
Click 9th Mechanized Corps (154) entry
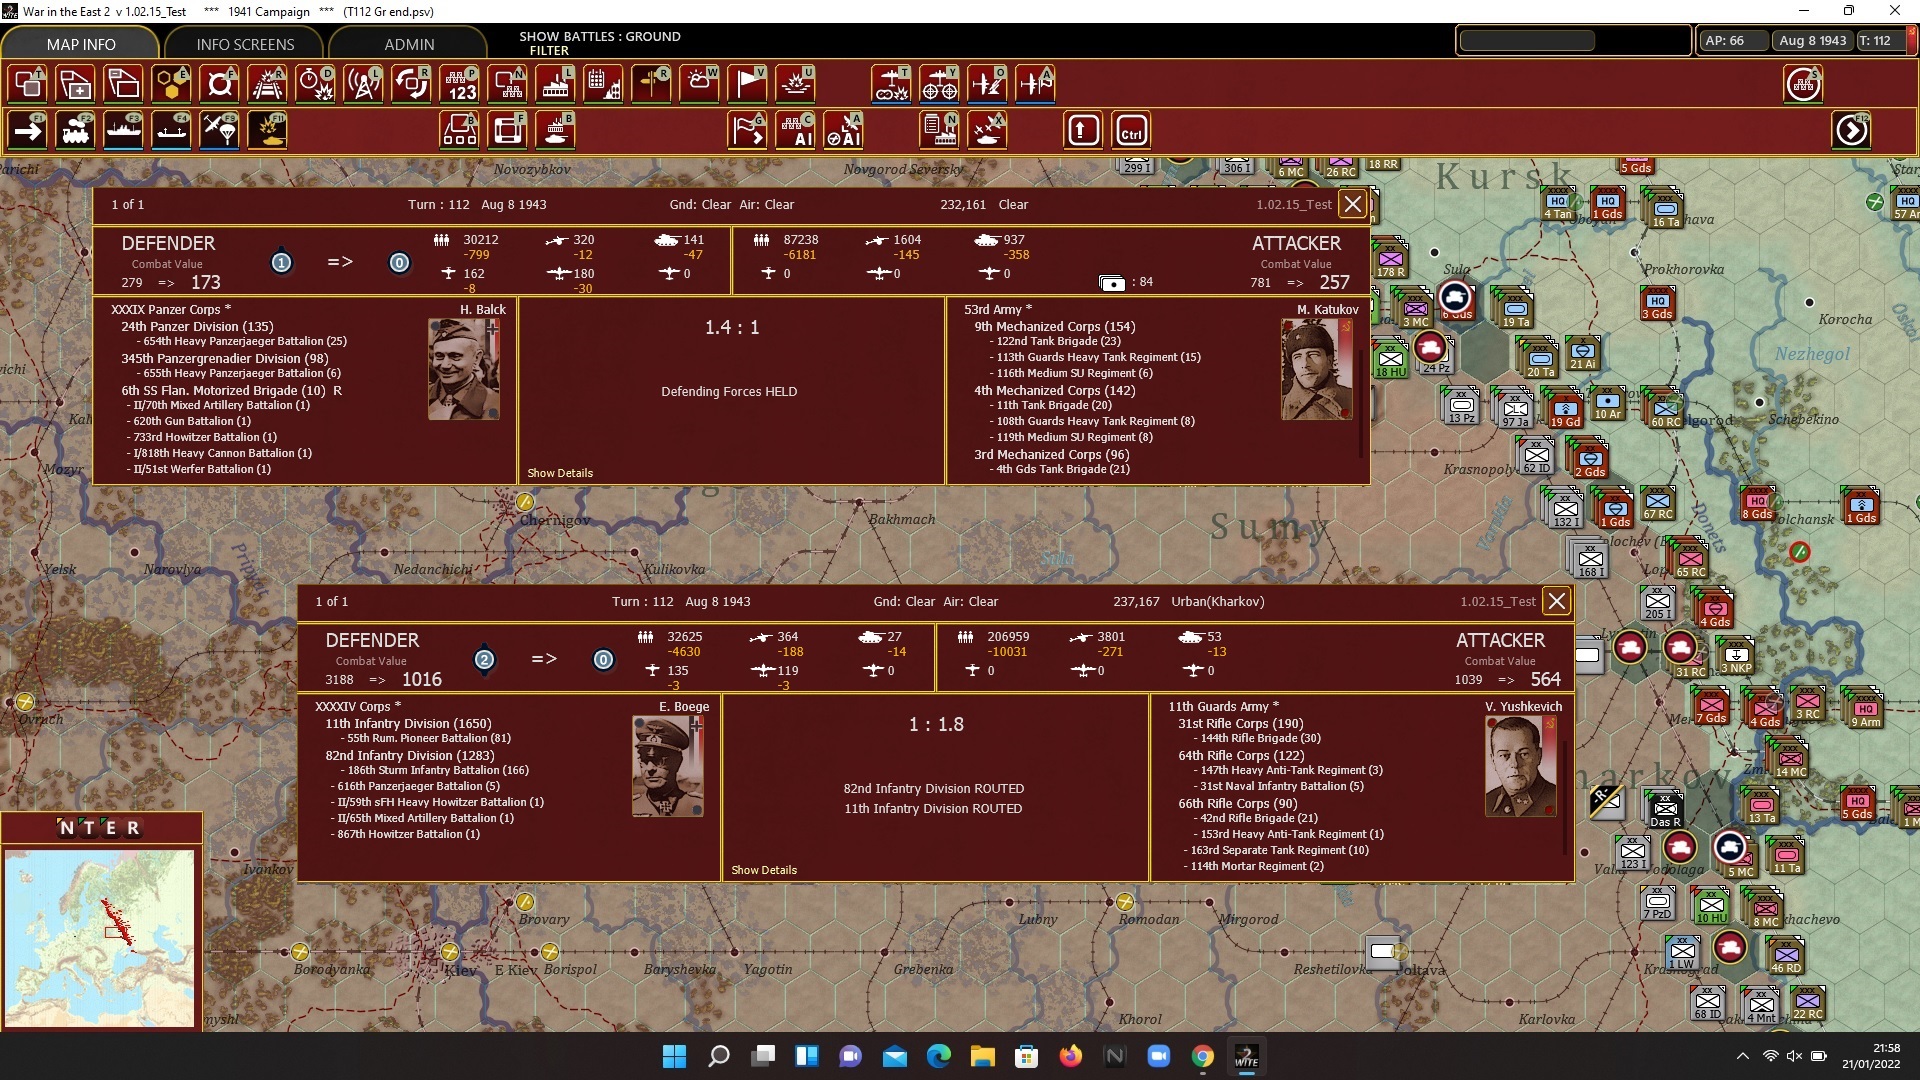[1055, 326]
